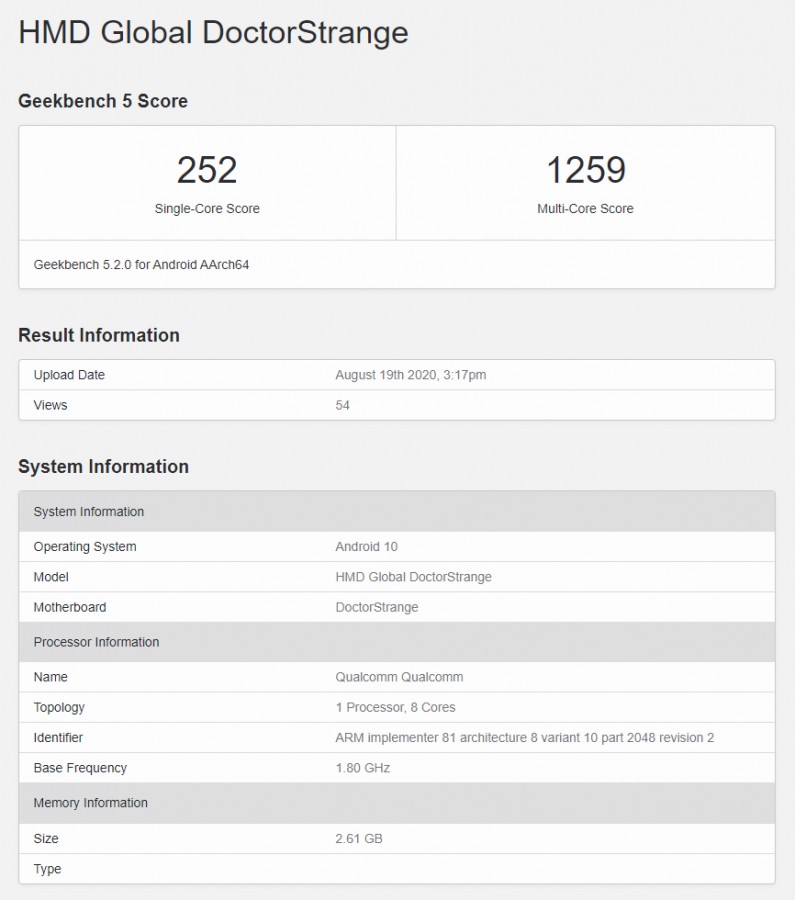Click the Topology value 1 Processor, 8 Cores
The height and width of the screenshot is (900, 795).
pyautogui.click(x=395, y=707)
